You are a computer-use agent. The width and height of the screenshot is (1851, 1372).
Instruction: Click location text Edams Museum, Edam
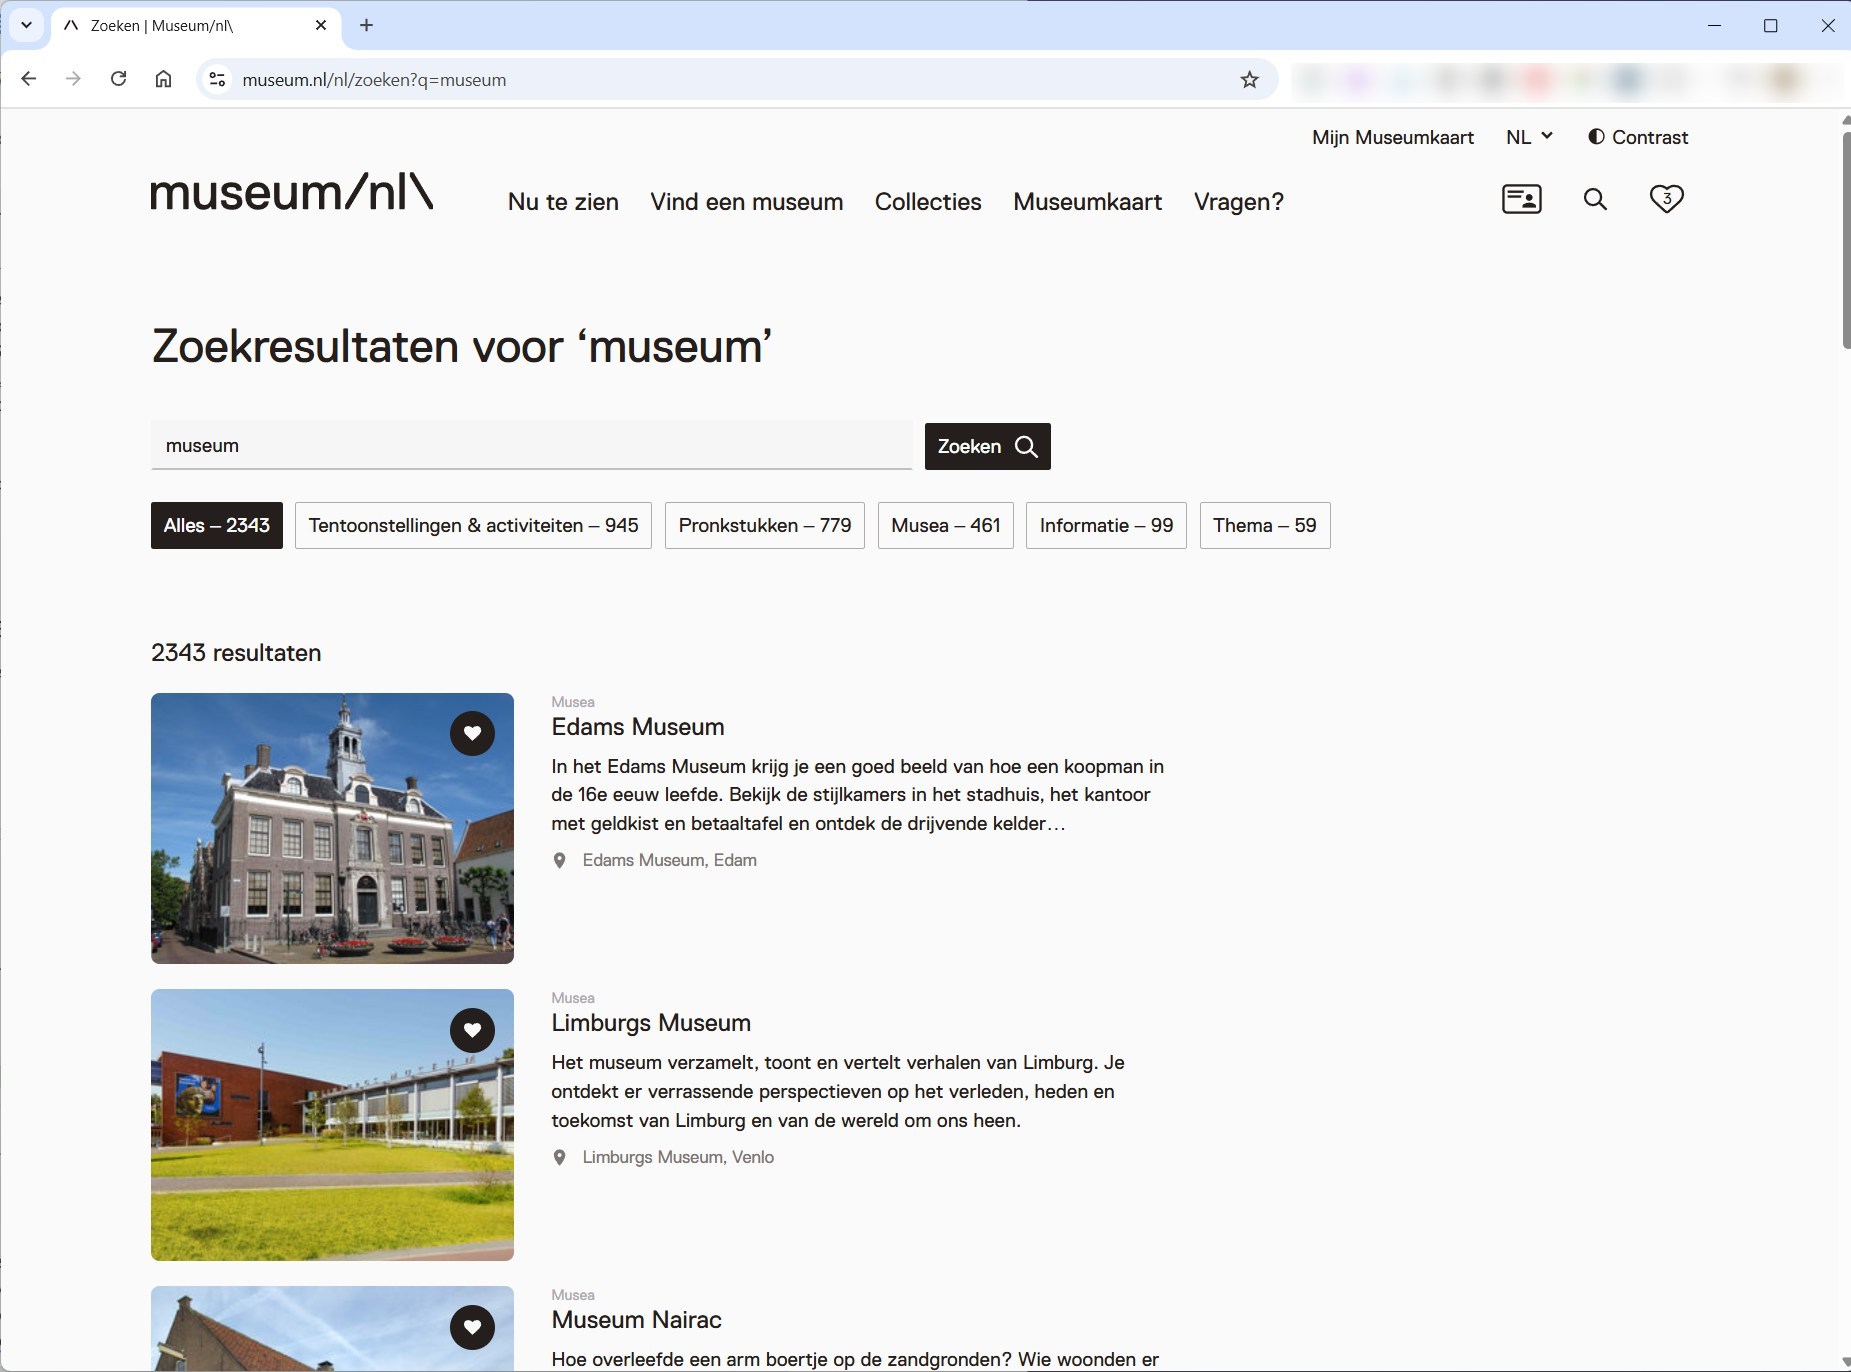tap(670, 860)
